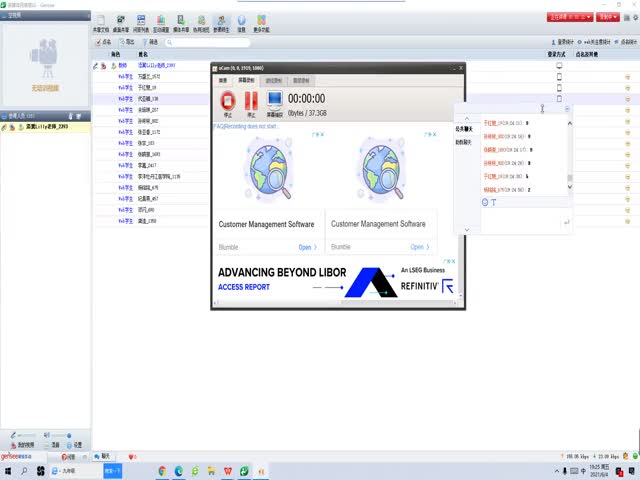Pause the oCam recording
Image resolution: width=640 pixels, height=480 pixels.
pos(251,101)
